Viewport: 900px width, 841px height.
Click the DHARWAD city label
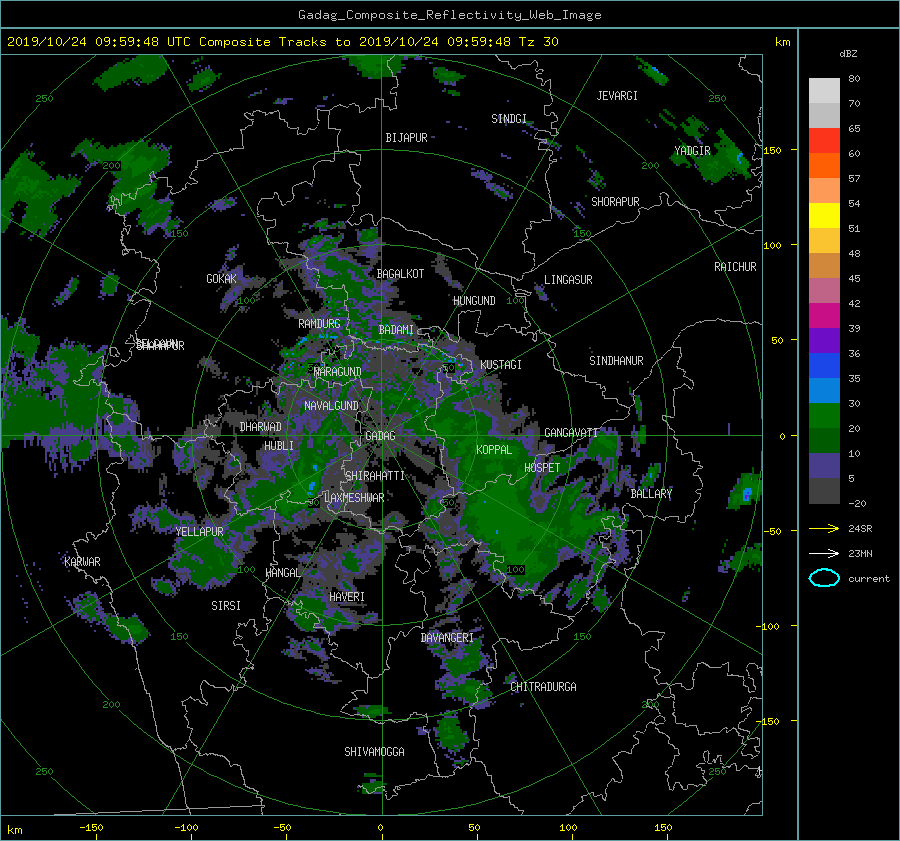(x=261, y=427)
